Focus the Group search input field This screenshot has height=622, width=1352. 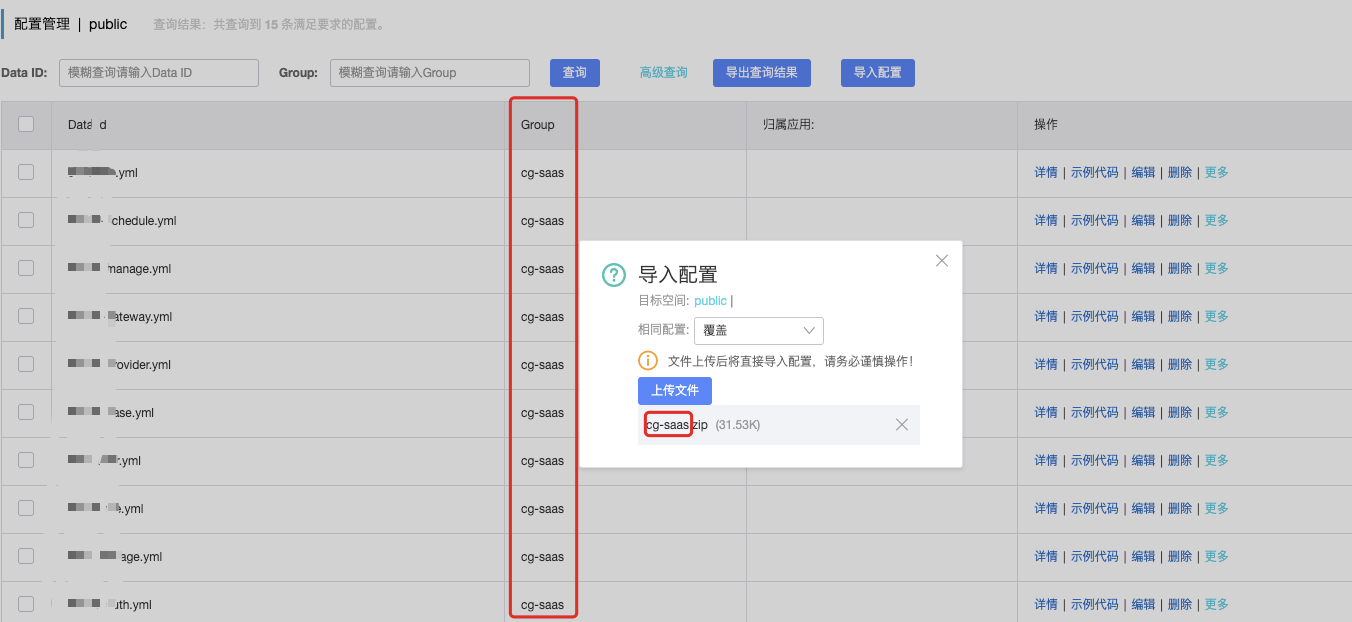[x=430, y=73]
